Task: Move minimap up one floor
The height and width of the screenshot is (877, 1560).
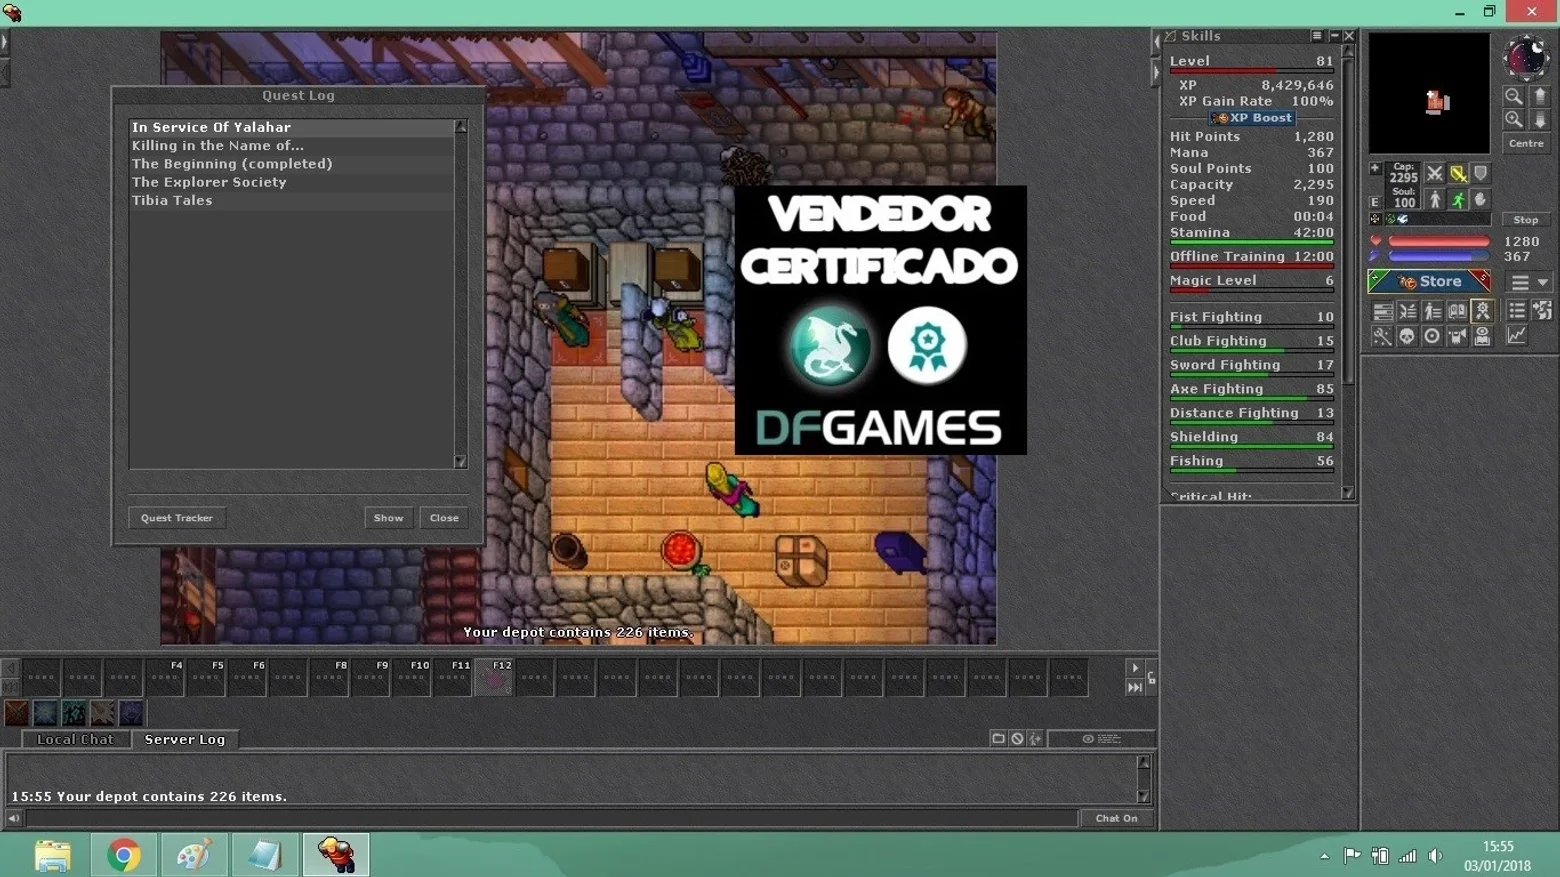Action: click(x=1540, y=96)
